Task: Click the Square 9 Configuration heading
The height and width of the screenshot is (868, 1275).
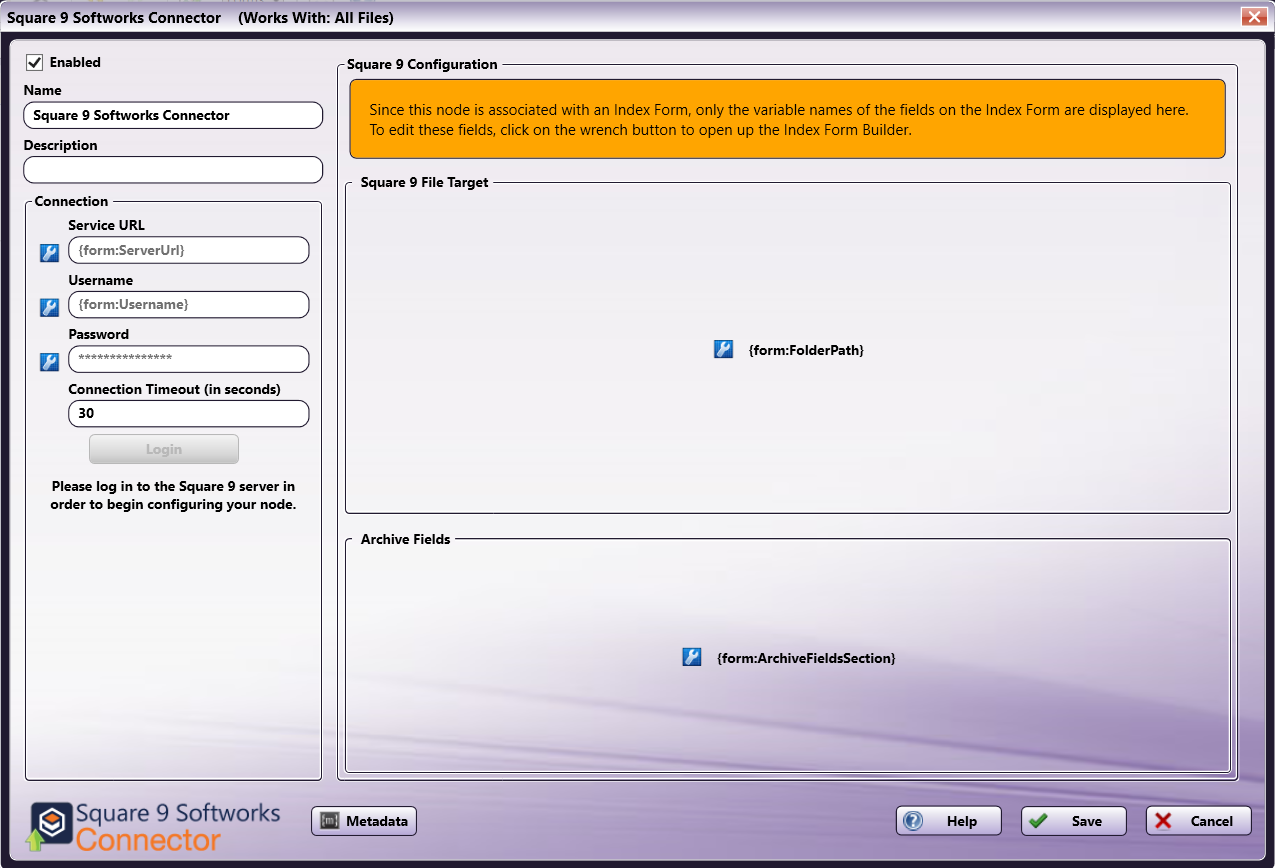Action: (422, 64)
